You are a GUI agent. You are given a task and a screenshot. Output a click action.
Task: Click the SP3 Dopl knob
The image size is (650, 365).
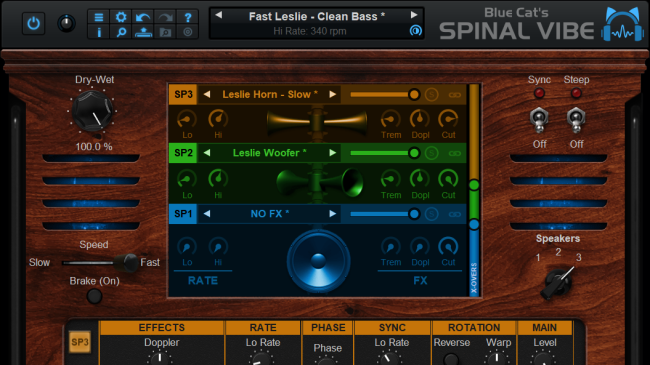(420, 119)
